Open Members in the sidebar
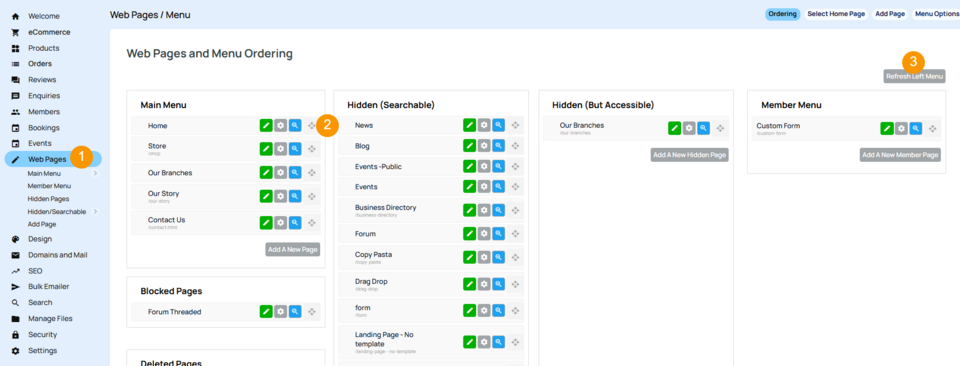The width and height of the screenshot is (960, 366). pyautogui.click(x=43, y=111)
